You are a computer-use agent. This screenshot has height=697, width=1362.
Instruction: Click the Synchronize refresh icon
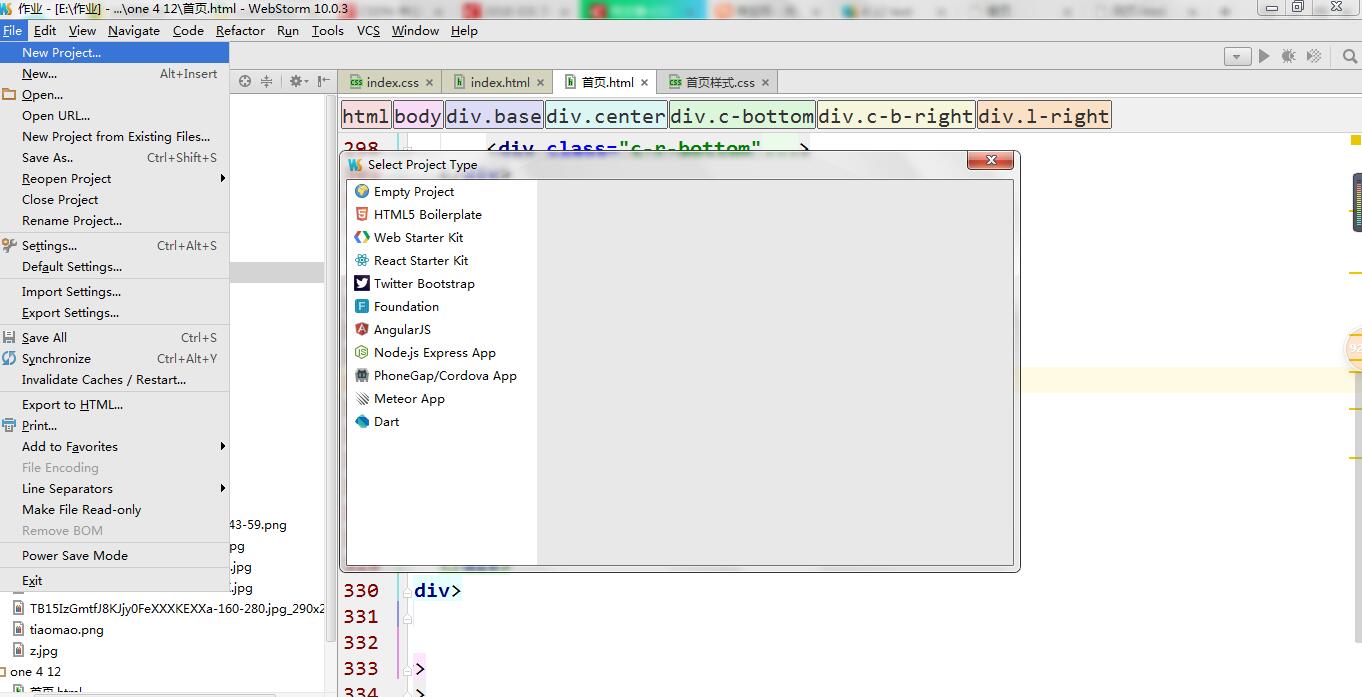pyautogui.click(x=9, y=358)
